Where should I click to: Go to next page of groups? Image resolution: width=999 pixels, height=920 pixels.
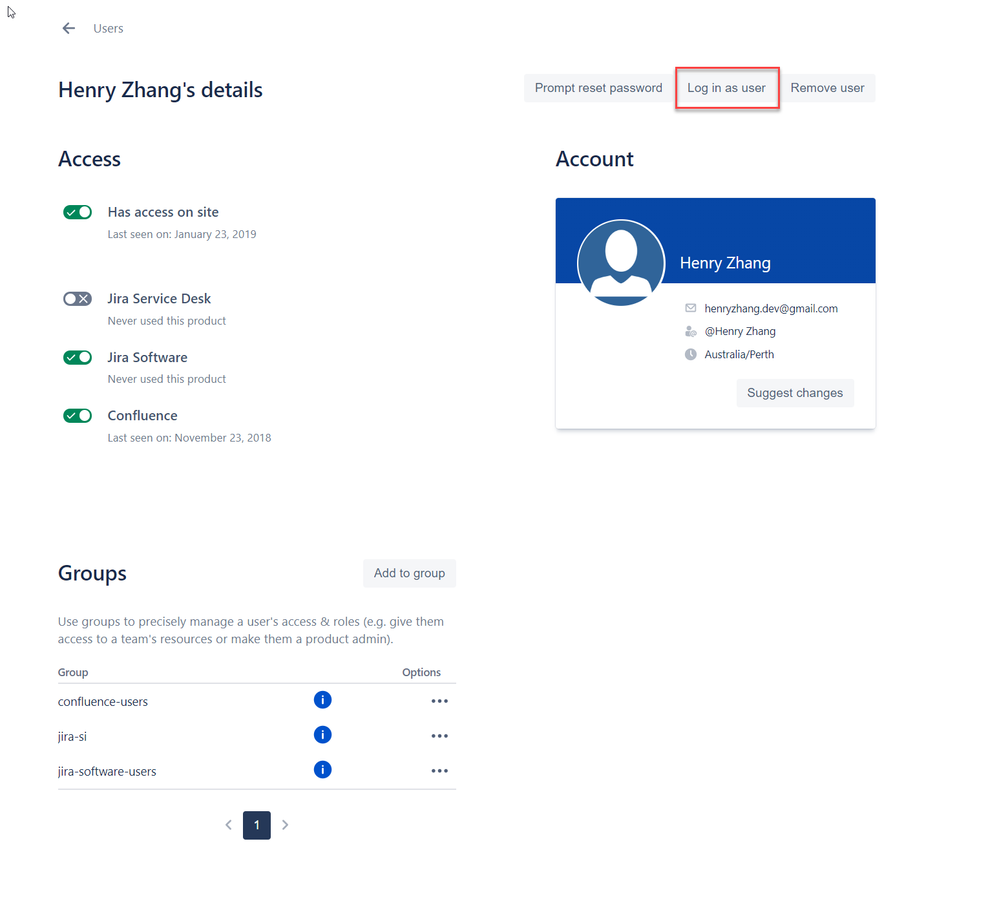click(285, 825)
